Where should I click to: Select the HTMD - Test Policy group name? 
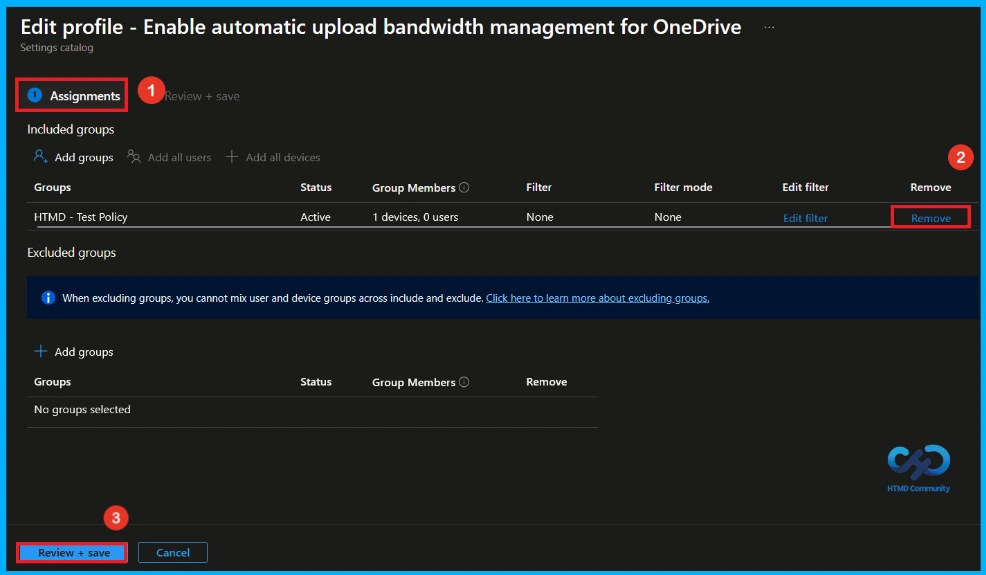point(80,217)
